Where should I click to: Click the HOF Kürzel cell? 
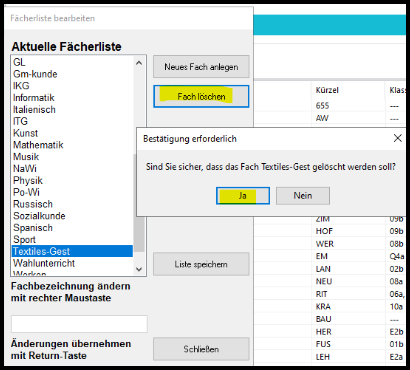pos(348,231)
